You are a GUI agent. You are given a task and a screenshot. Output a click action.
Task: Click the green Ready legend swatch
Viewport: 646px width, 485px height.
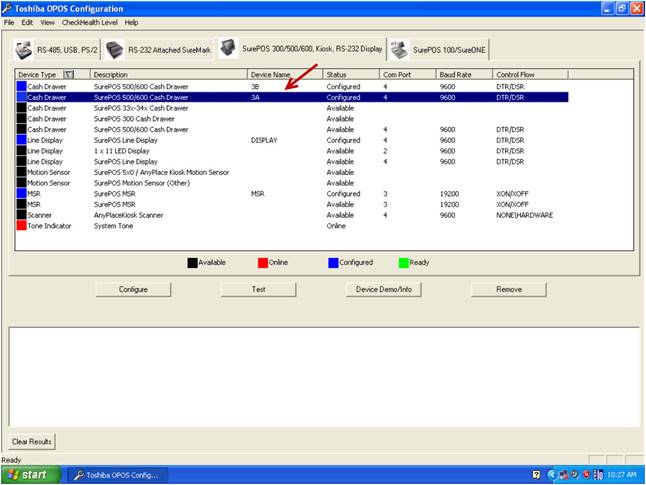click(403, 263)
